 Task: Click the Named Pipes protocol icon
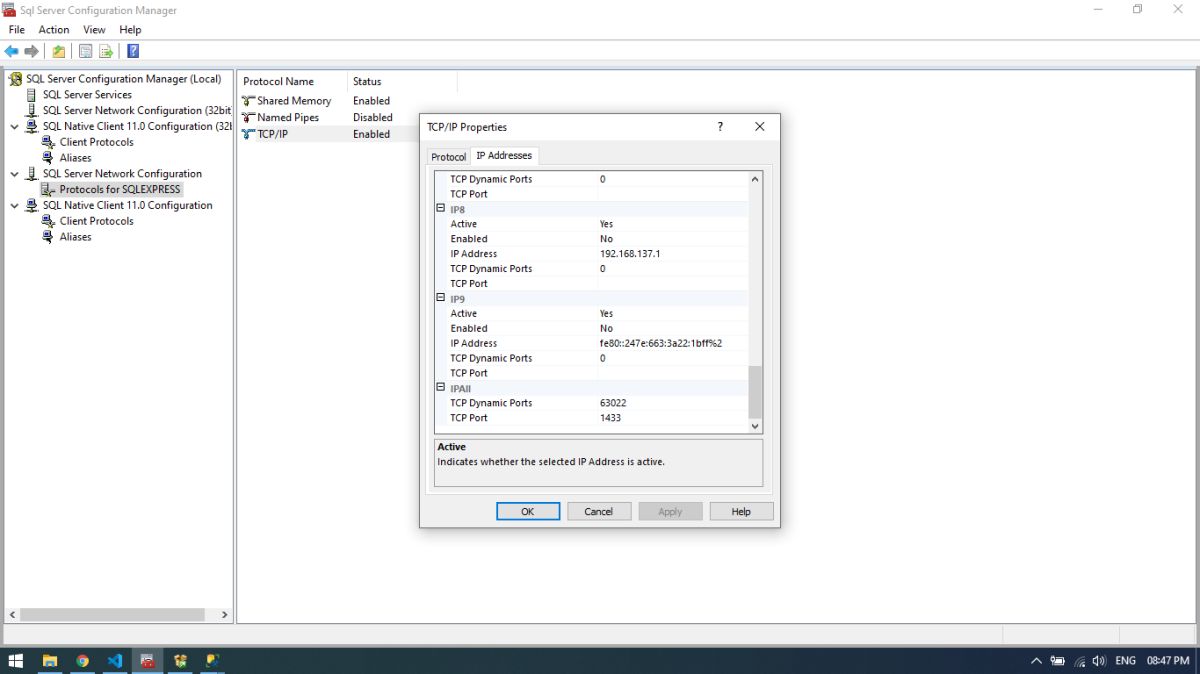coord(248,118)
